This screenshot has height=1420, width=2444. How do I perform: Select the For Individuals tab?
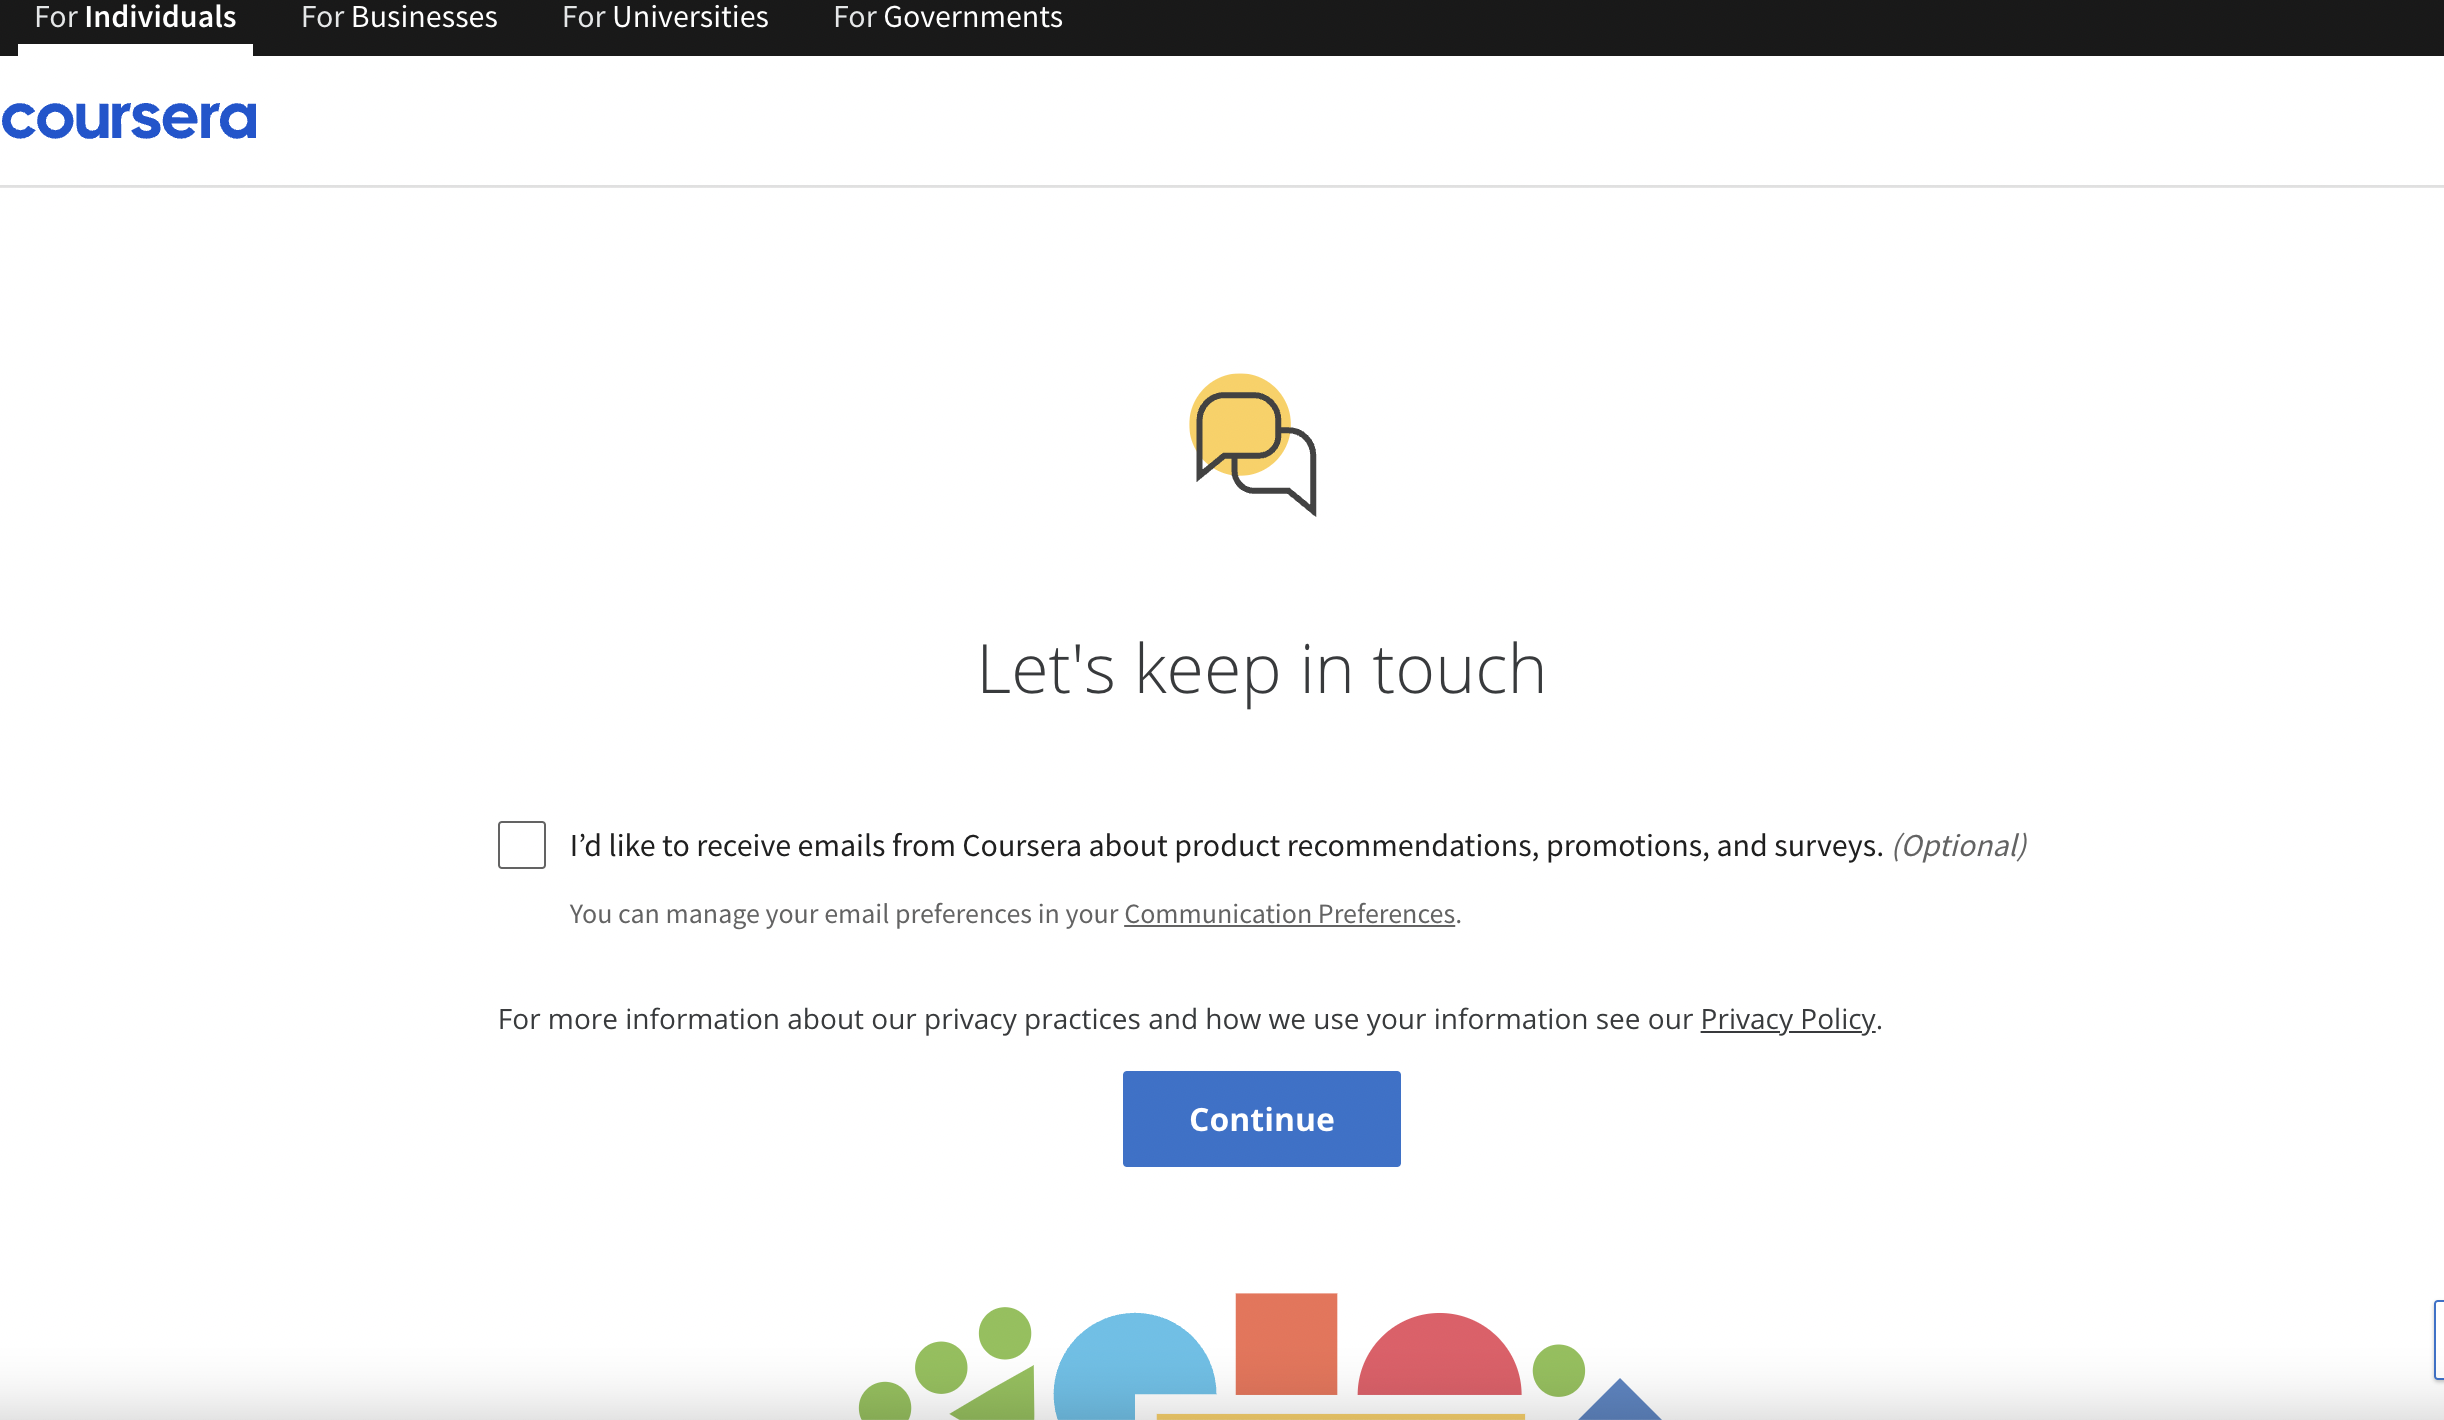click(135, 18)
